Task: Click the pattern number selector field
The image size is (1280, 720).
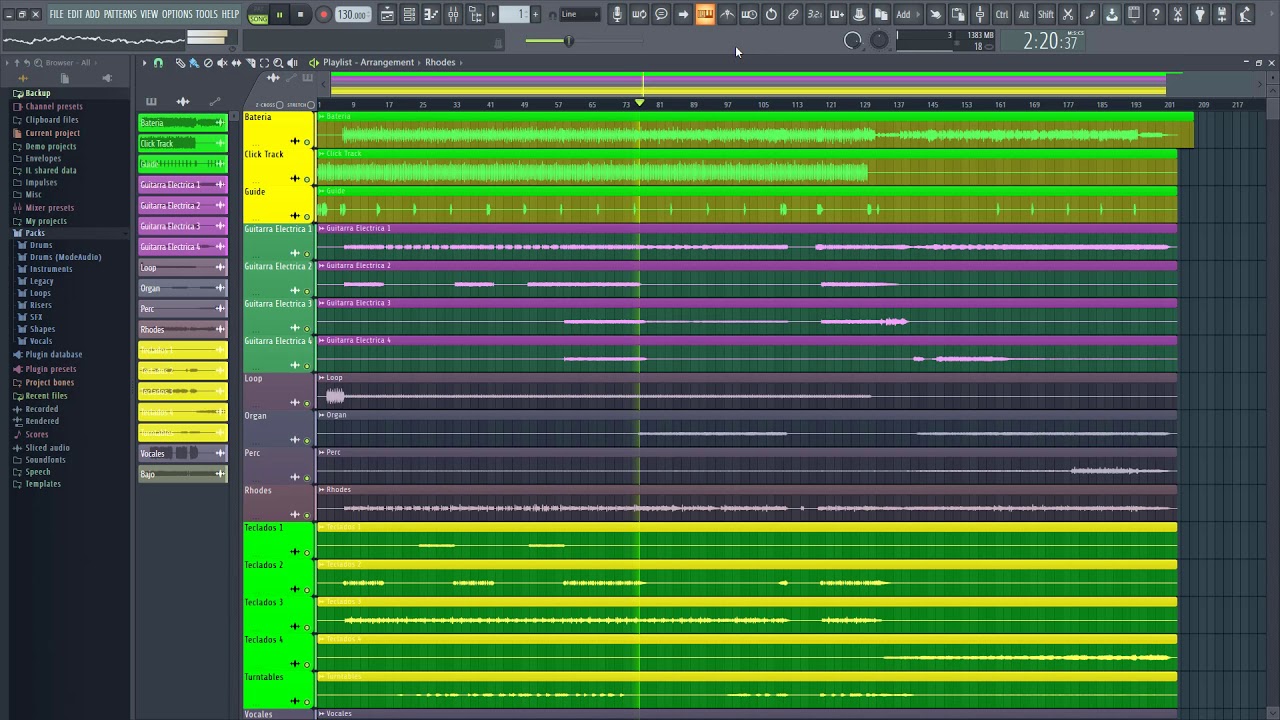Action: tap(513, 14)
